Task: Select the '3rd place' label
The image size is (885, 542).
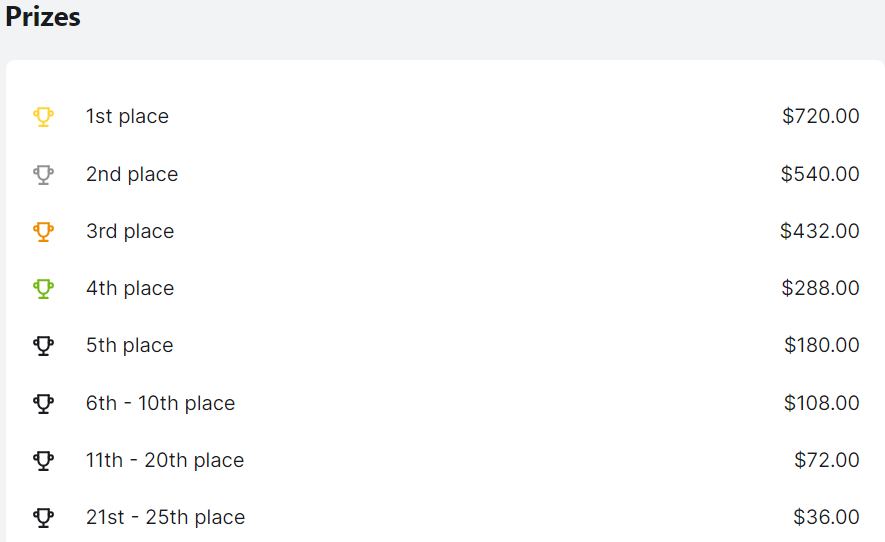Action: pyautogui.click(x=130, y=231)
